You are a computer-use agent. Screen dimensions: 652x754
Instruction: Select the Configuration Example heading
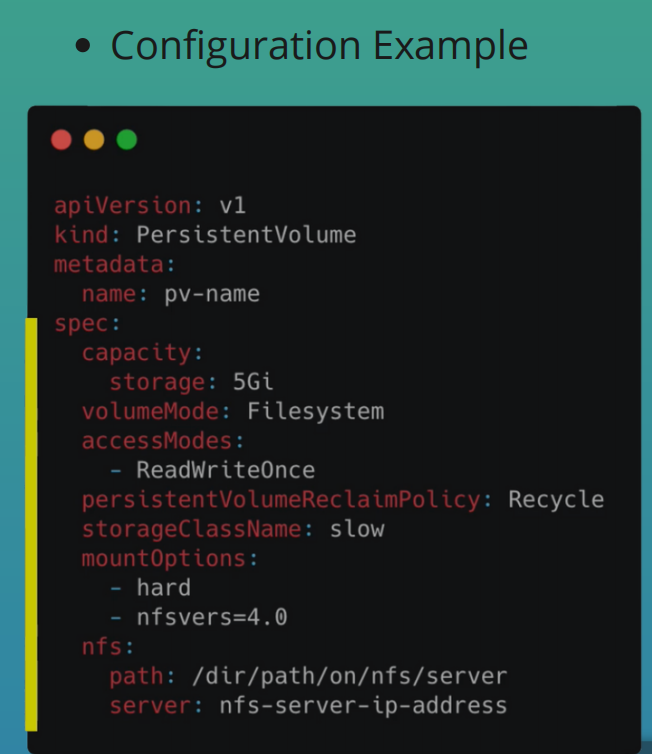(318, 46)
